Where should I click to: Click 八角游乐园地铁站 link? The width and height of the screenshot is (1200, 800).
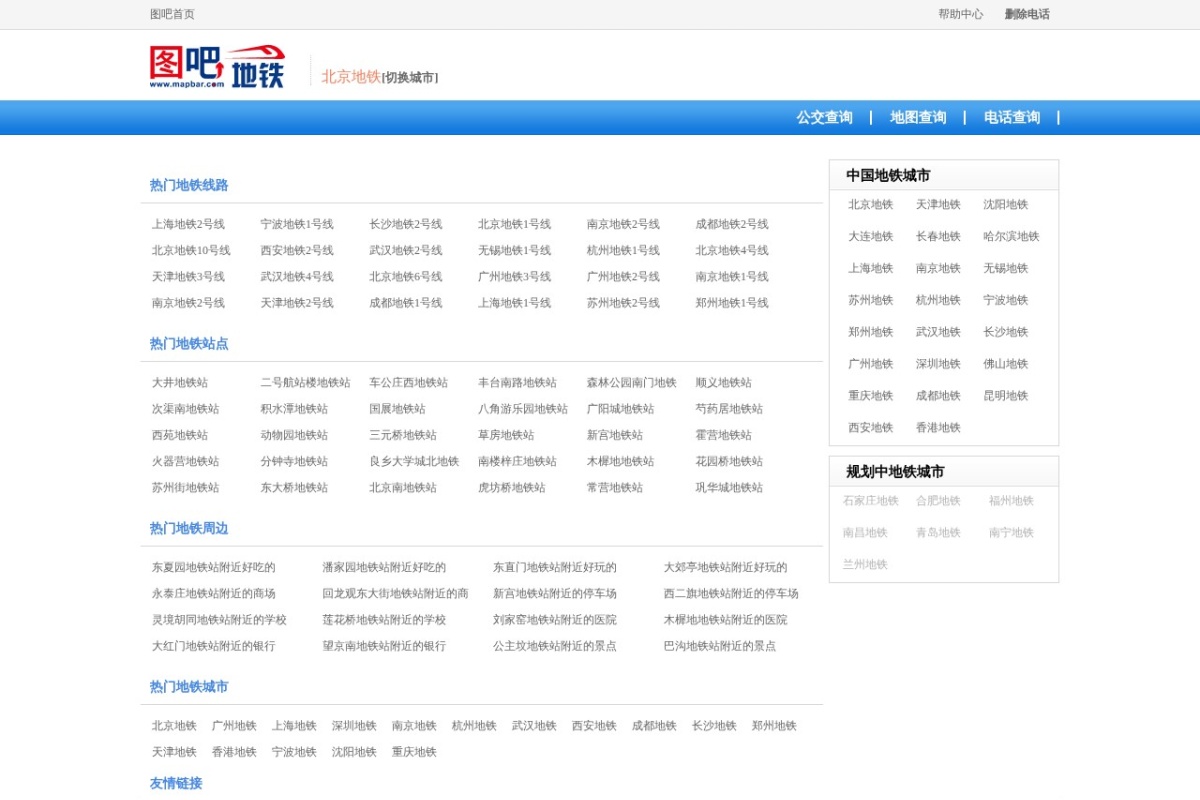tap(522, 408)
